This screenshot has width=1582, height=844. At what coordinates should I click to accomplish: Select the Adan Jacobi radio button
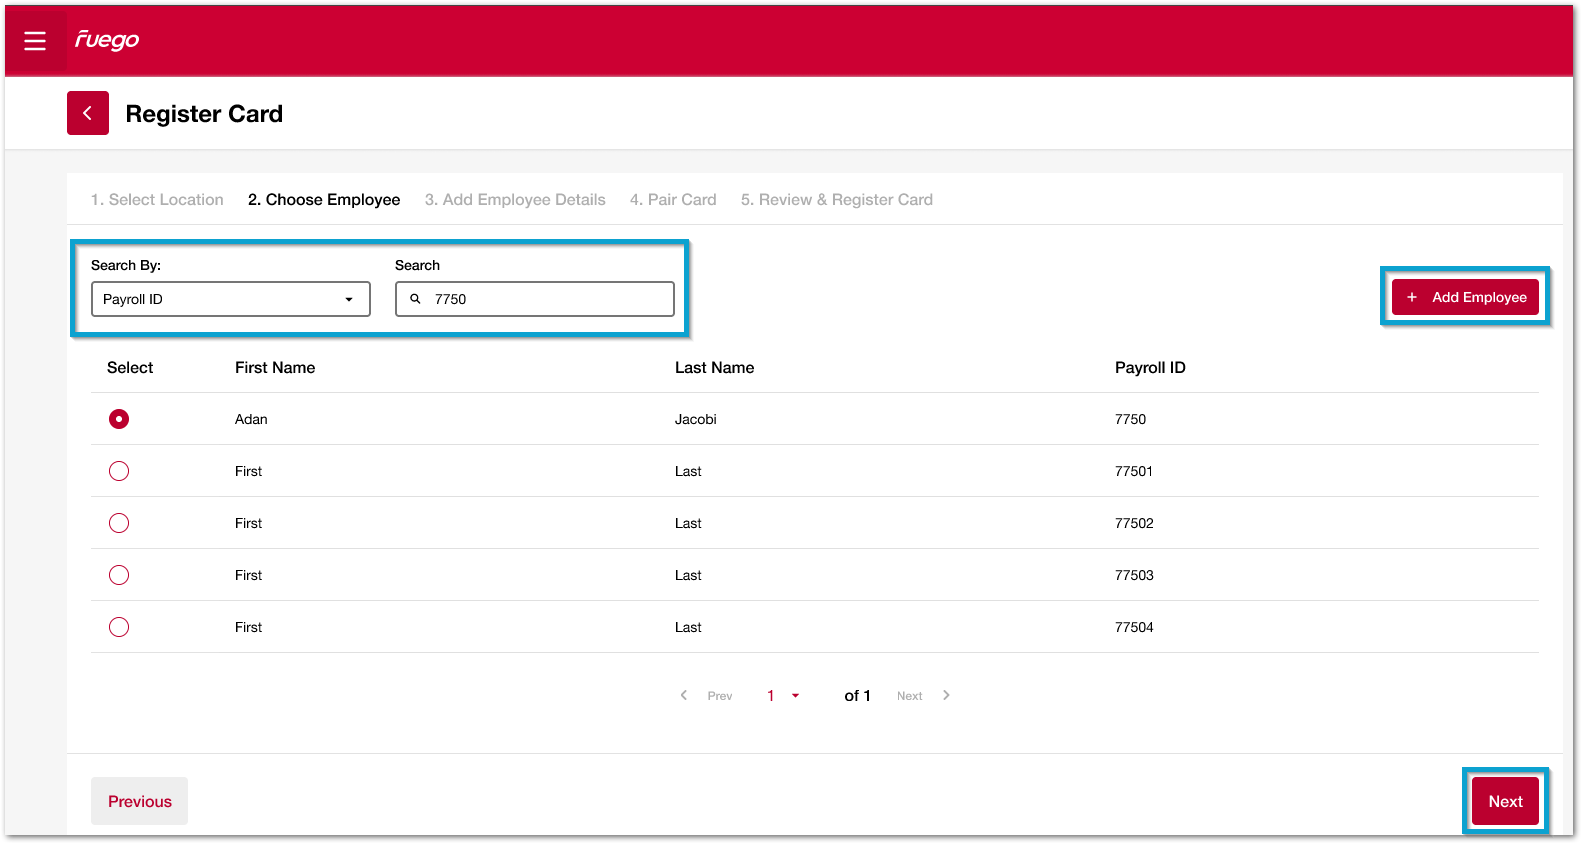click(119, 419)
